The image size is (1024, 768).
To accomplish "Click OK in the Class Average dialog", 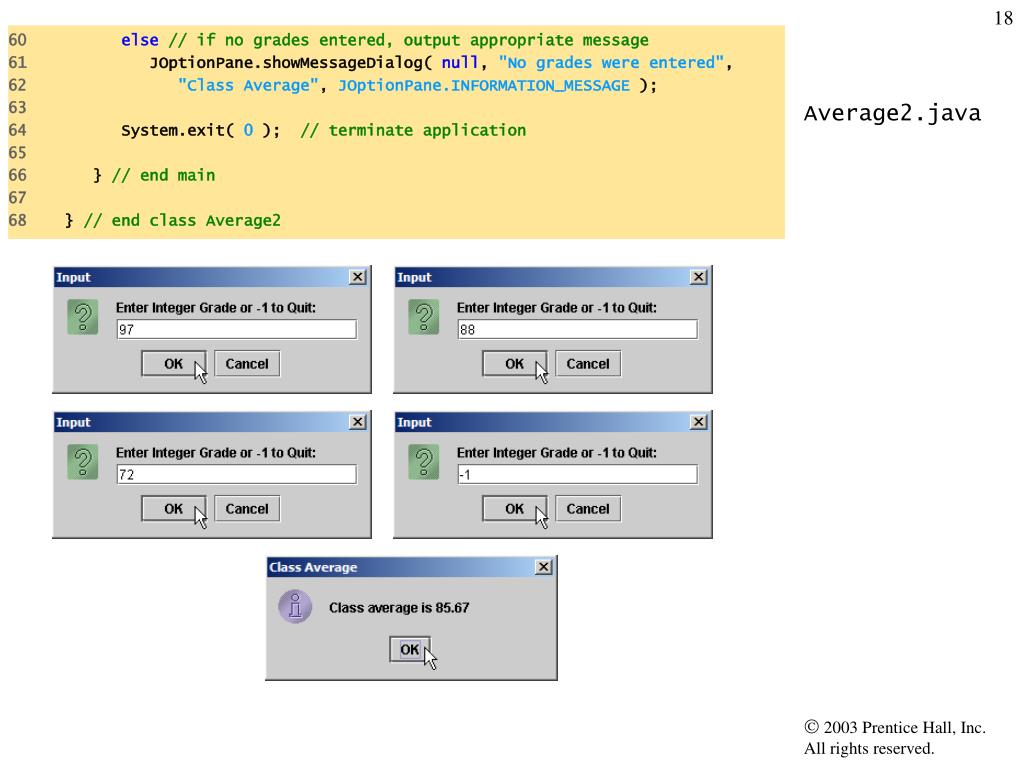I will tap(409, 649).
